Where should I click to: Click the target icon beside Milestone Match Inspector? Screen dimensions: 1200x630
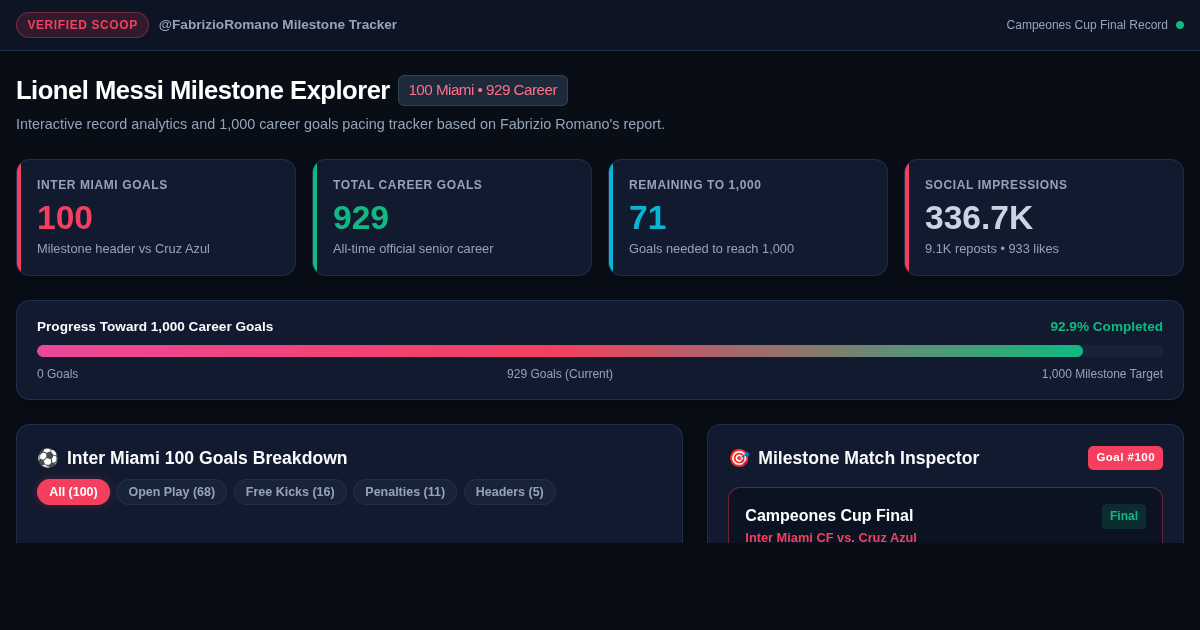click(739, 458)
